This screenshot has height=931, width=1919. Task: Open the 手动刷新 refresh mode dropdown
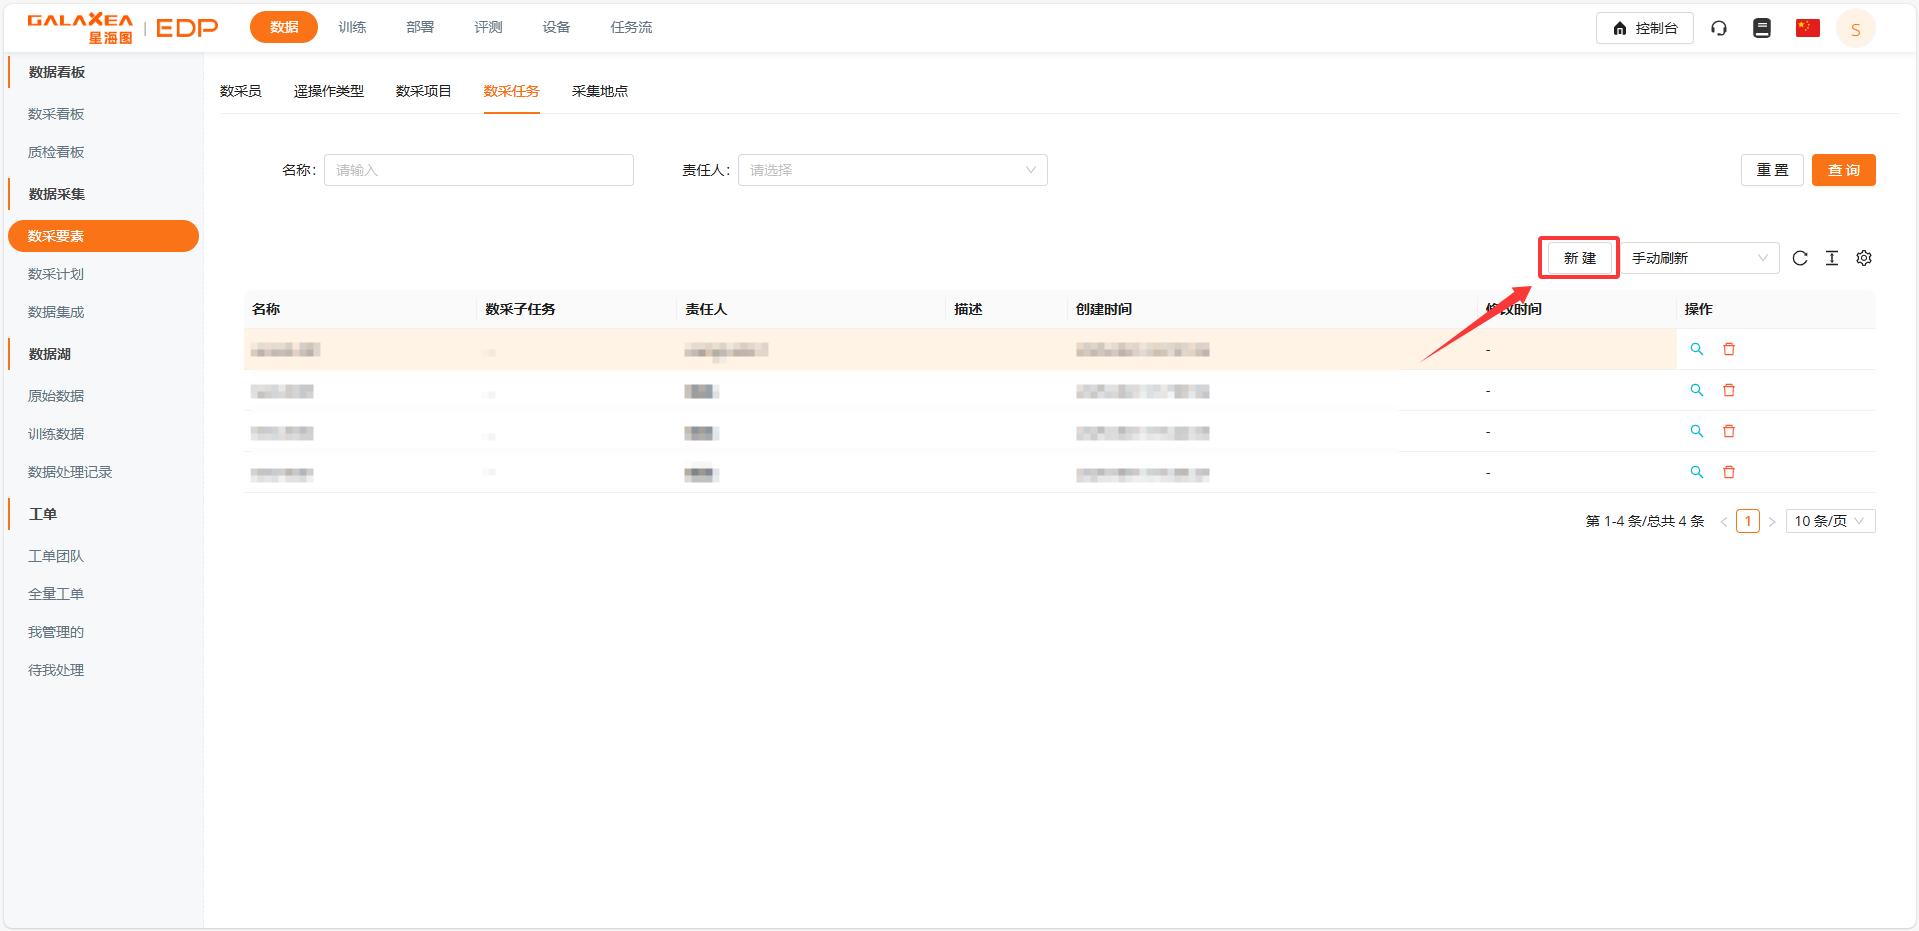click(1698, 258)
